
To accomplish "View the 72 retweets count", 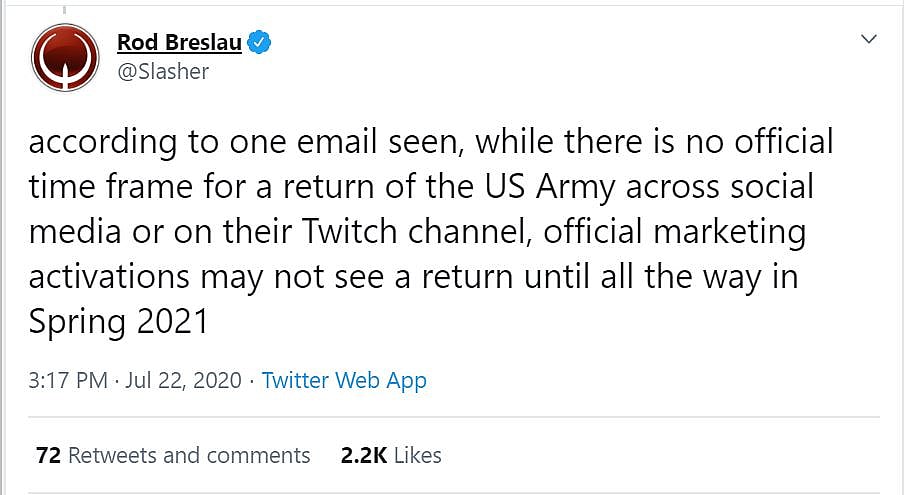I will click(x=48, y=455).
